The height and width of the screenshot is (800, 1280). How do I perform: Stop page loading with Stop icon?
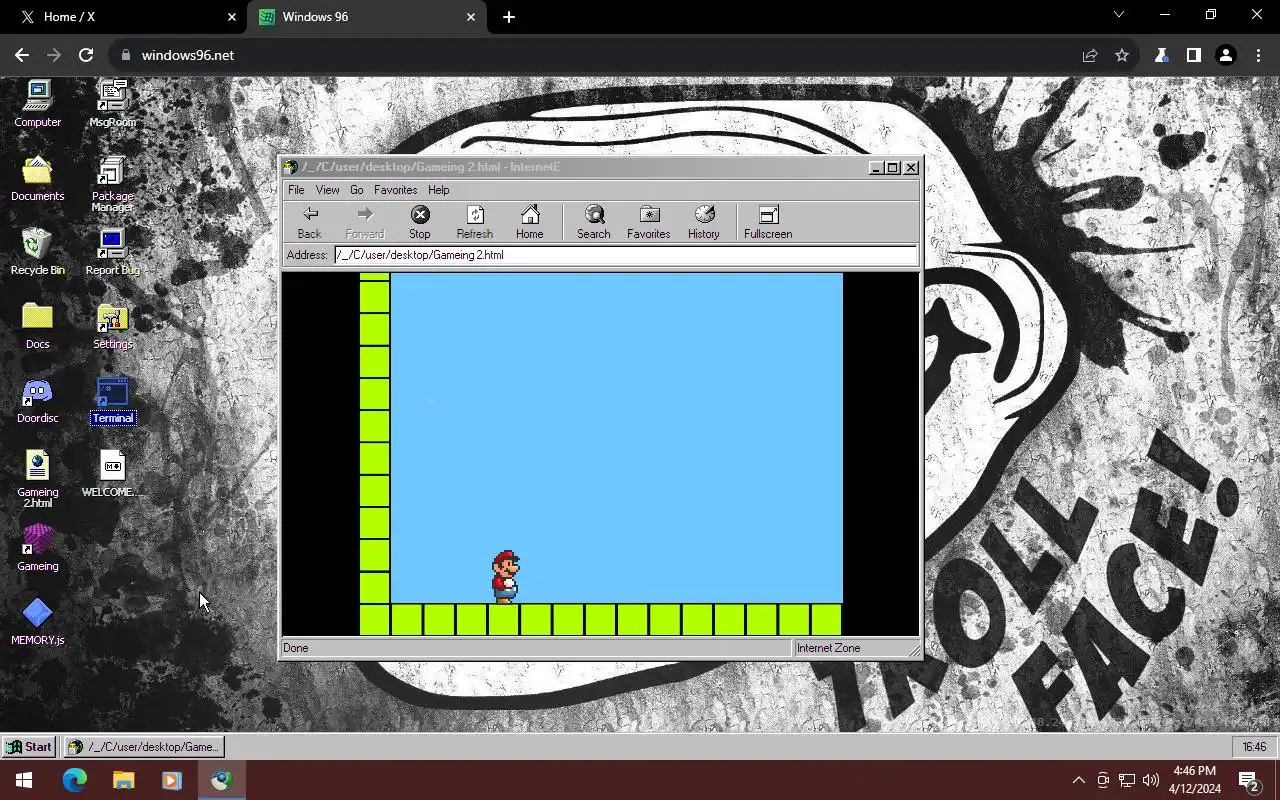tap(420, 222)
